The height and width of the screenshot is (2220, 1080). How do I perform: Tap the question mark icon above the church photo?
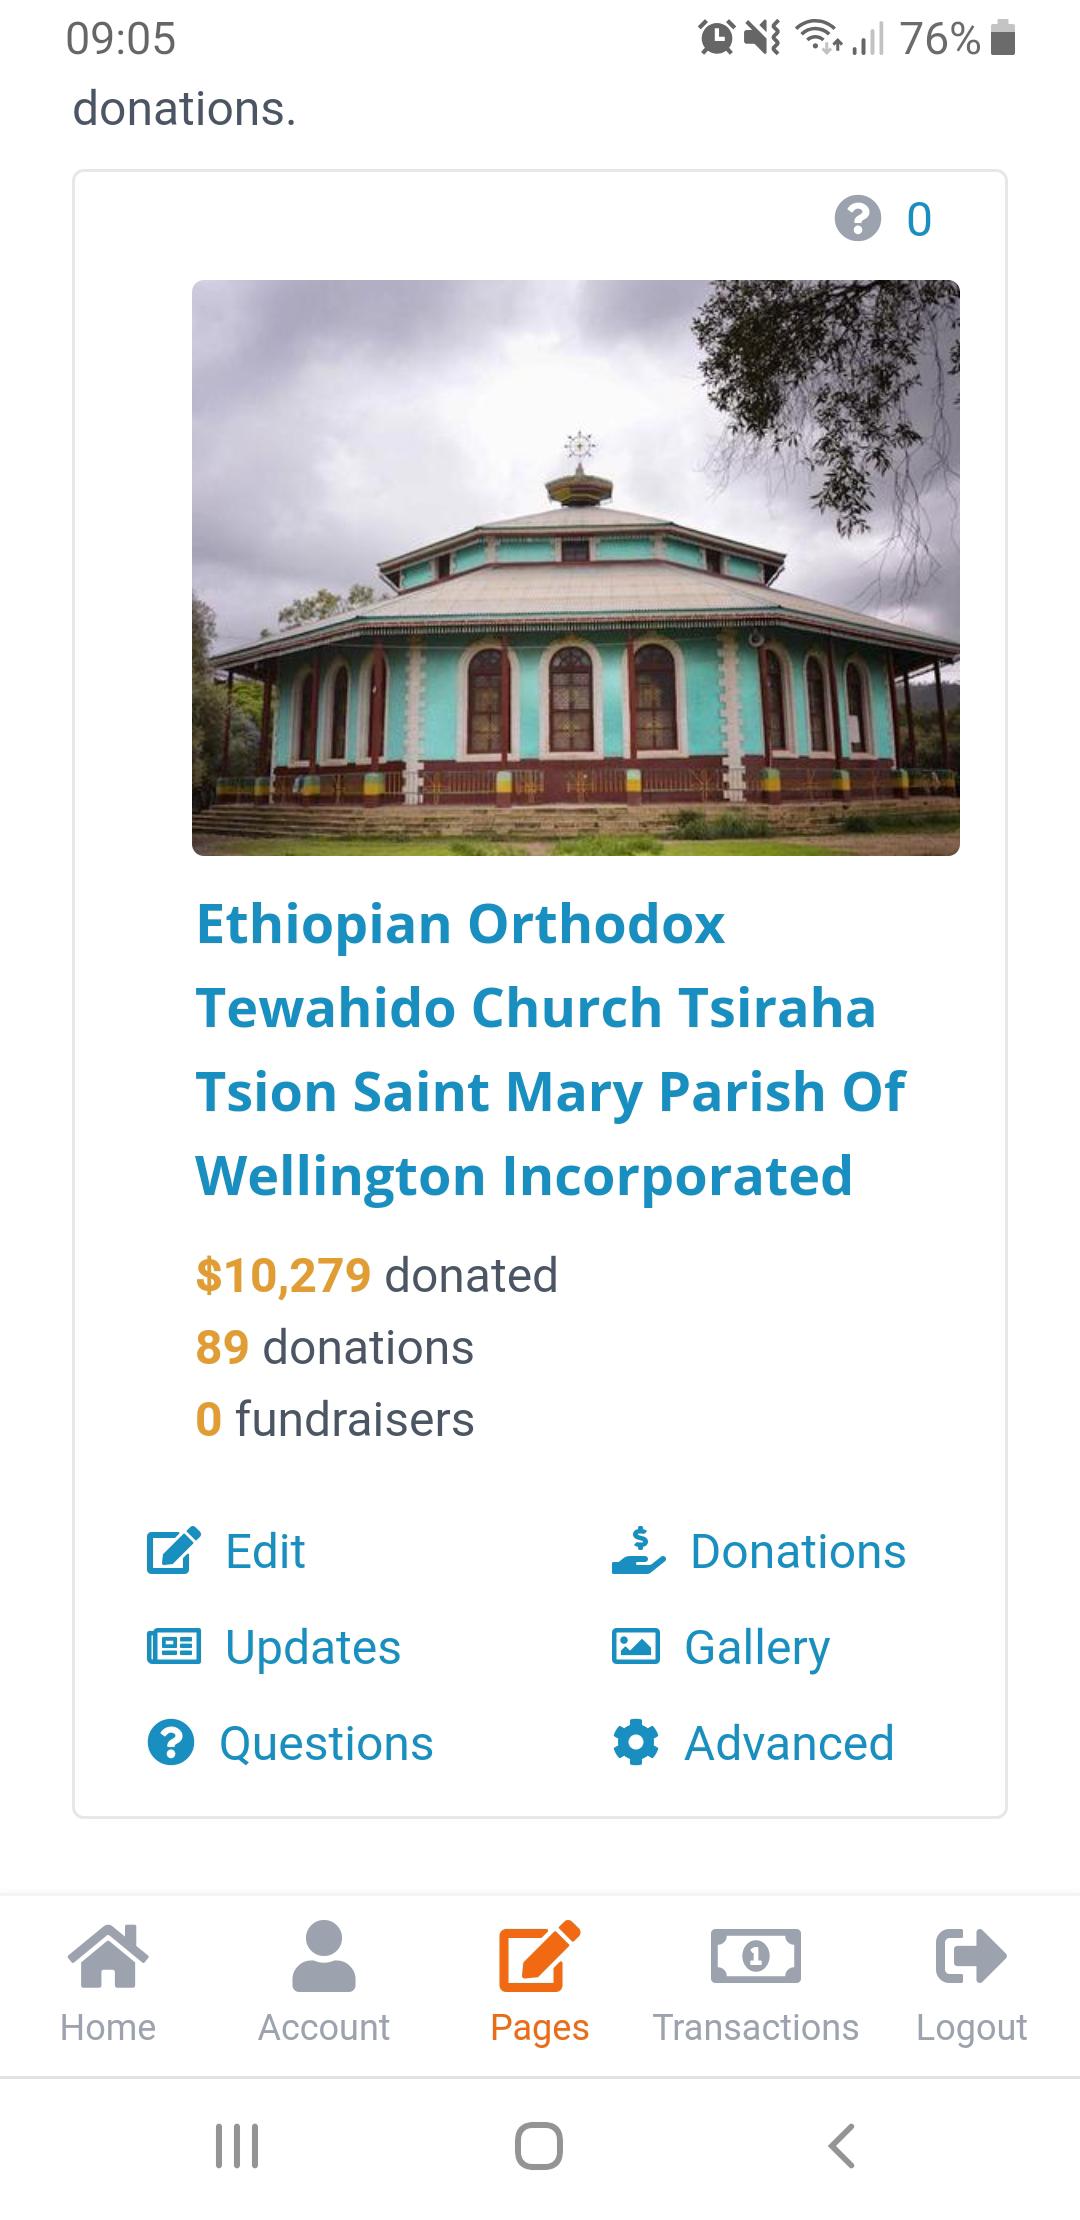(x=857, y=219)
